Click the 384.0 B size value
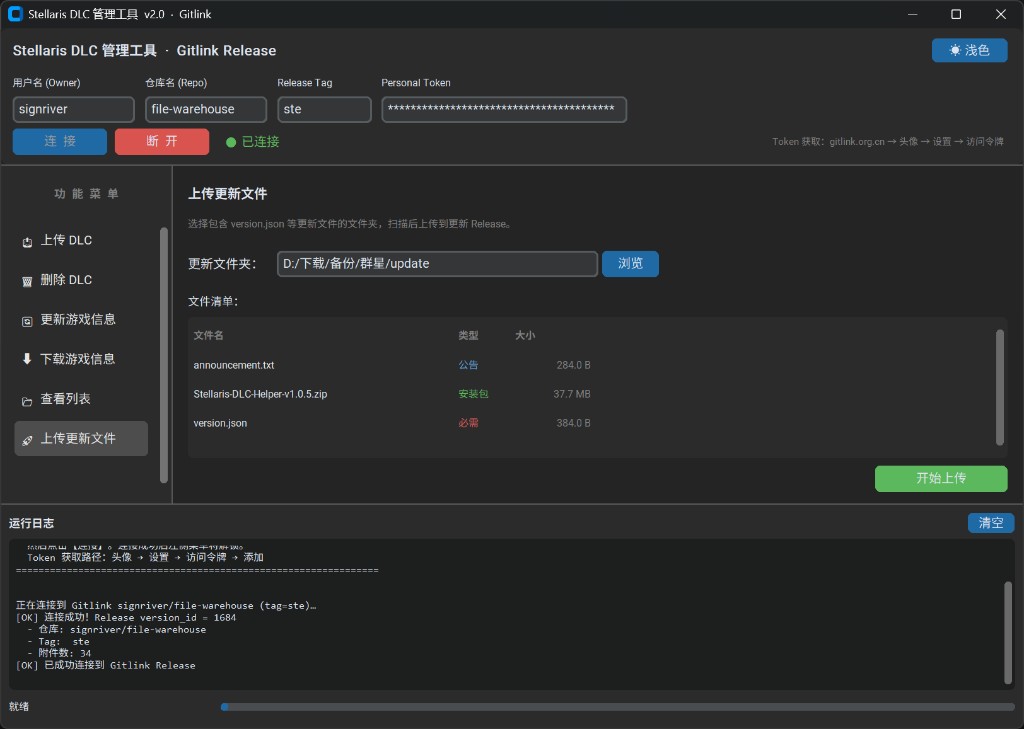1024x729 pixels. pyautogui.click(x=573, y=423)
